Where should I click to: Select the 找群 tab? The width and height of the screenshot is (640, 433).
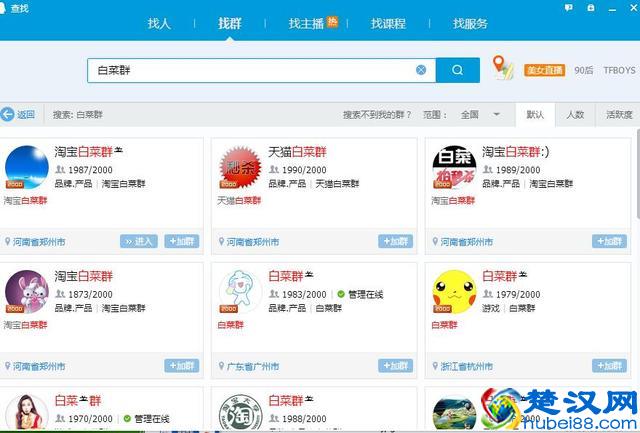(x=229, y=24)
